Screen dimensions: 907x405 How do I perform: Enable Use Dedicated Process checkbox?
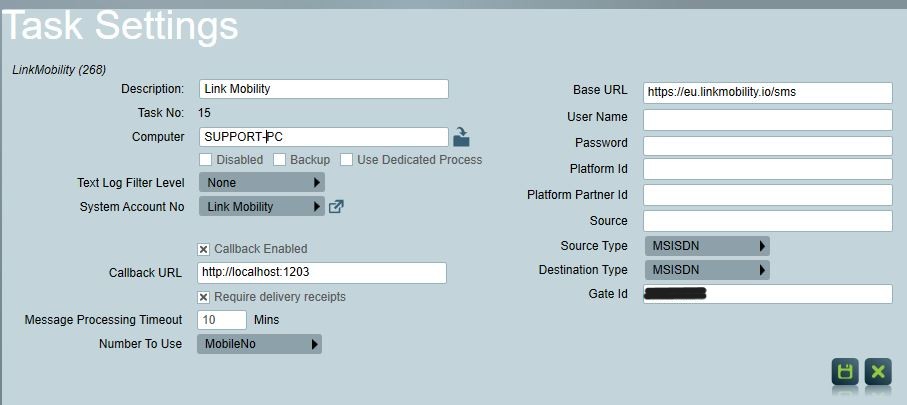pyautogui.click(x=346, y=160)
